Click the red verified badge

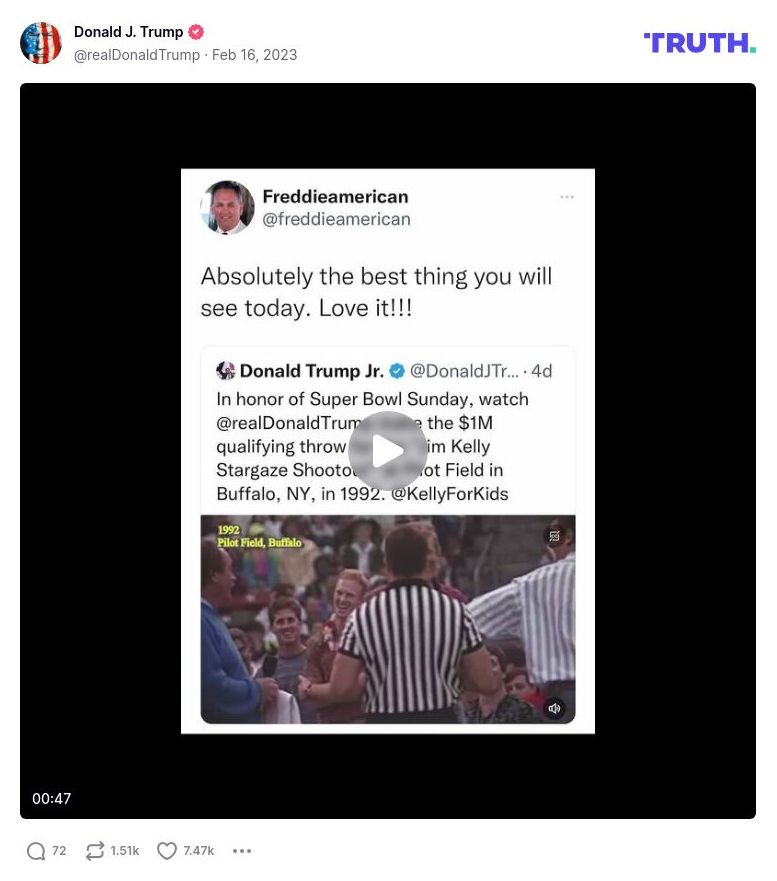[x=196, y=32]
